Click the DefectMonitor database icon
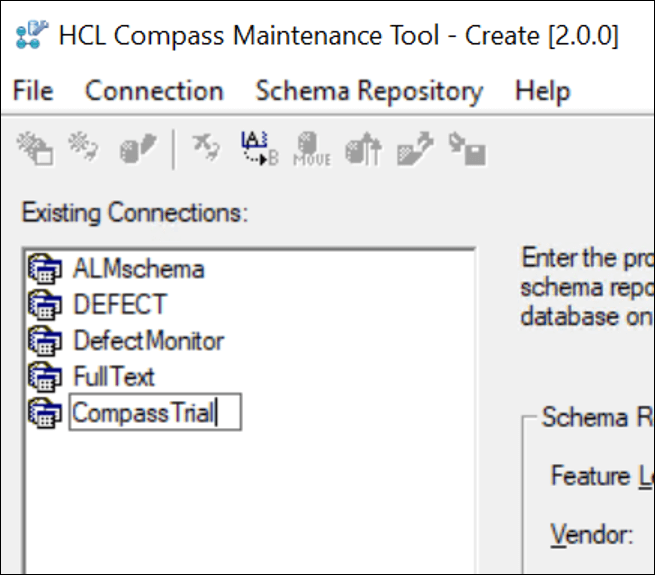 45,341
